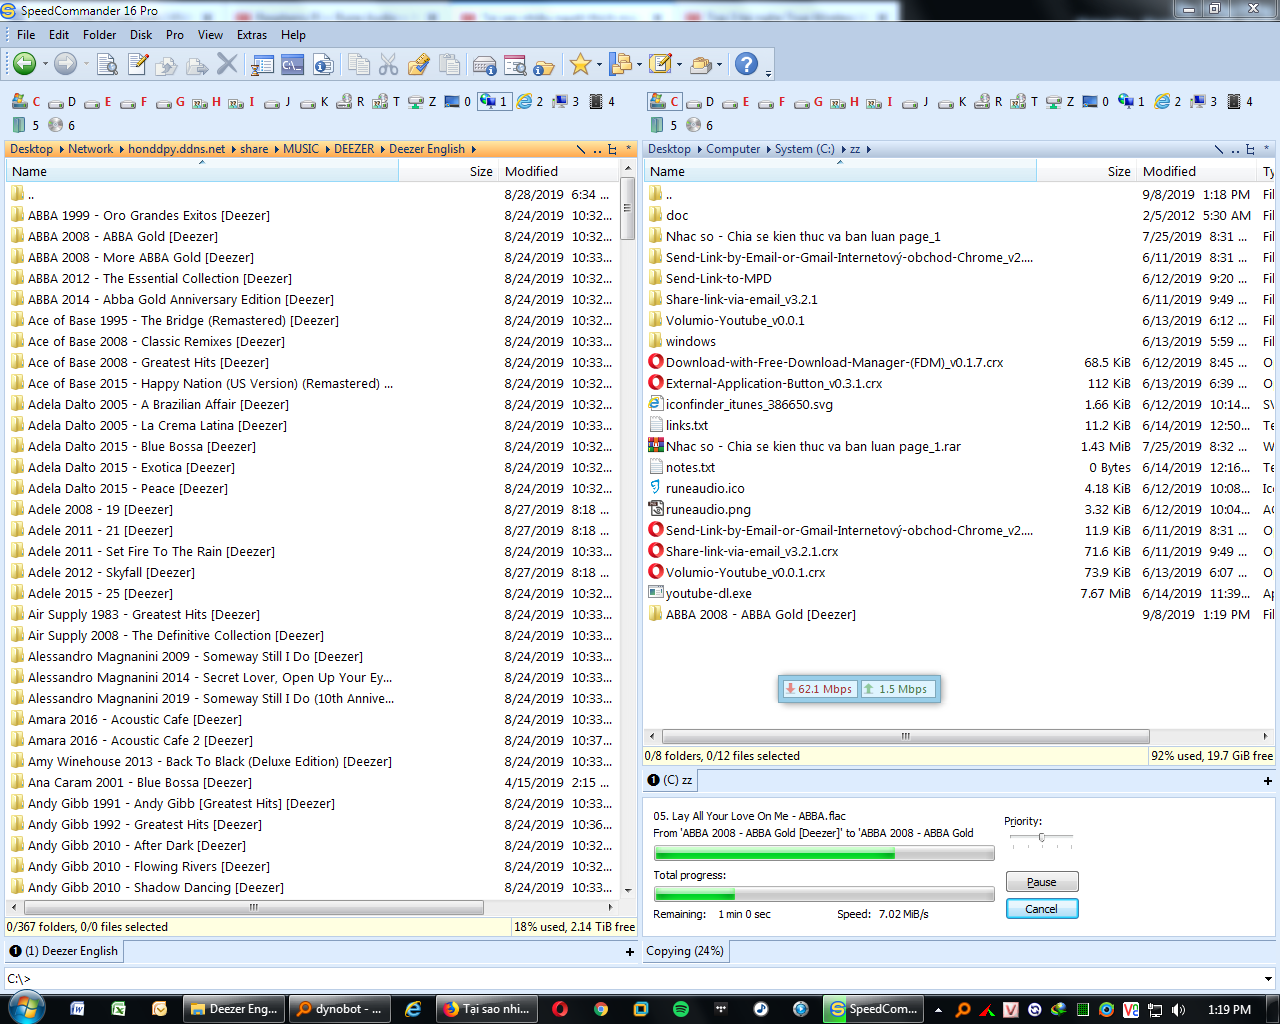The width and height of the screenshot is (1280, 1024).
Task: Select the '(C:) zz' tab
Action: (670, 780)
